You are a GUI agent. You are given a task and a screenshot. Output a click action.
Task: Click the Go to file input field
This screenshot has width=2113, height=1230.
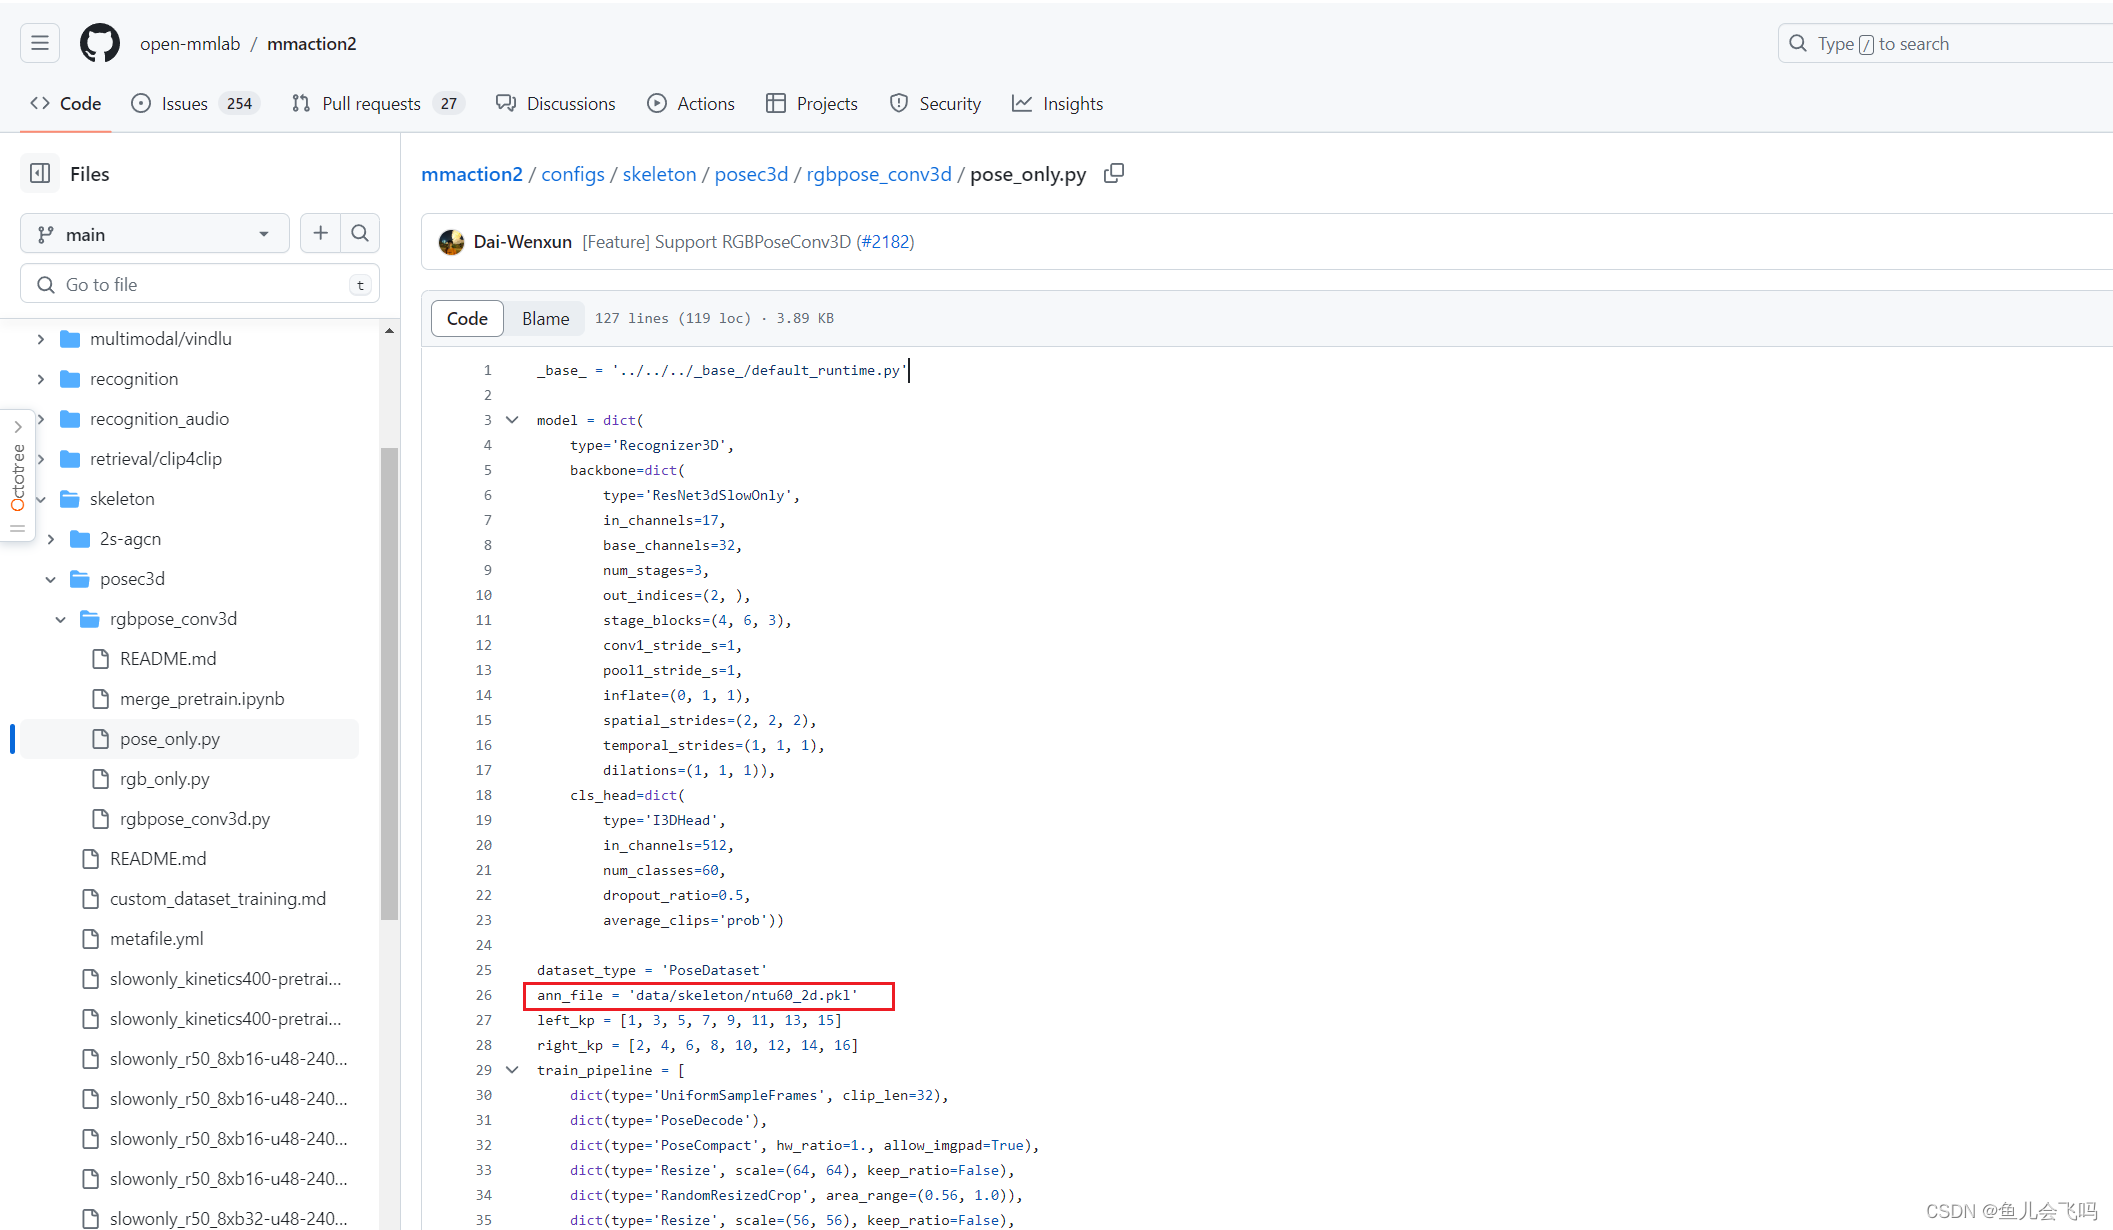(x=199, y=284)
